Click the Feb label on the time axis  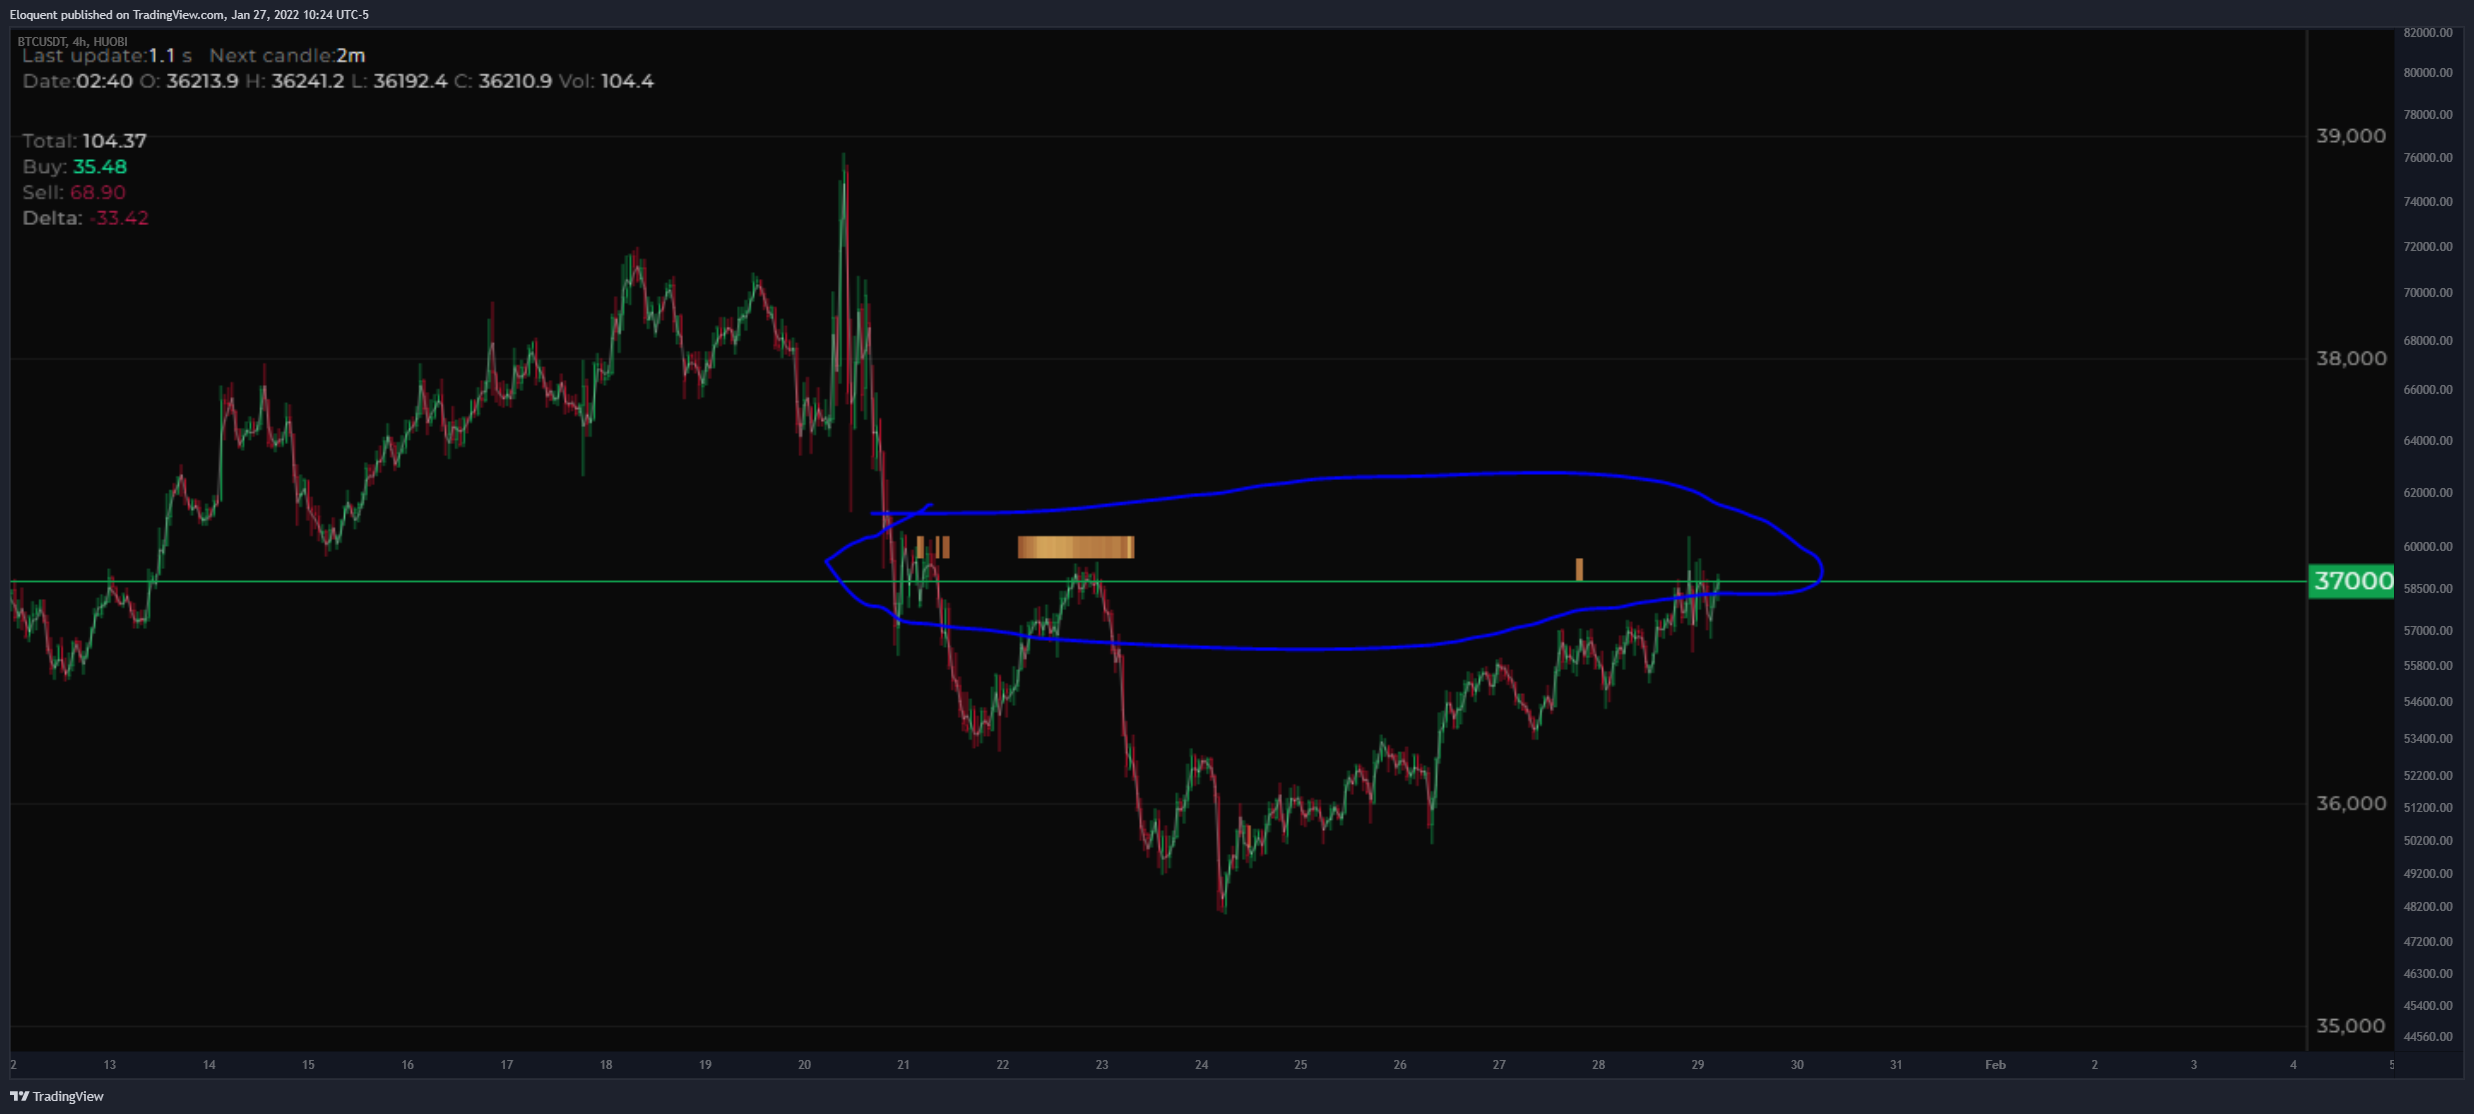tap(1995, 1065)
